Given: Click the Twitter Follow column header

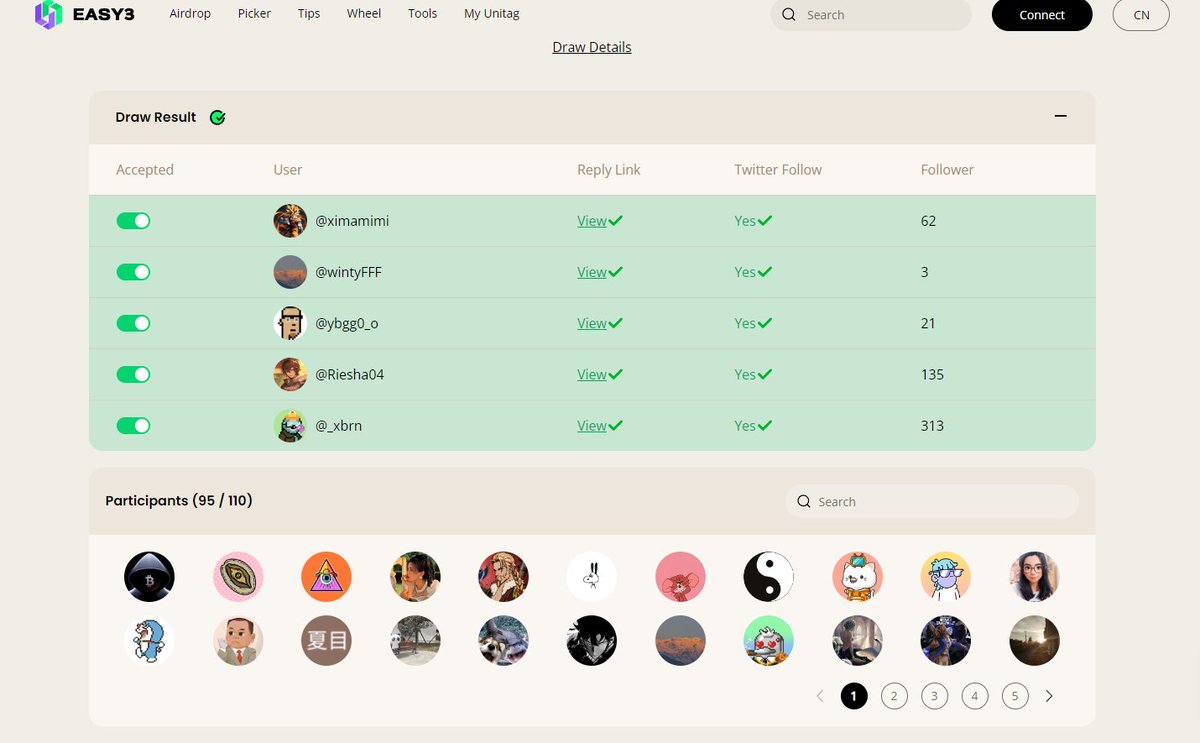Looking at the screenshot, I should pyautogui.click(x=778, y=170).
